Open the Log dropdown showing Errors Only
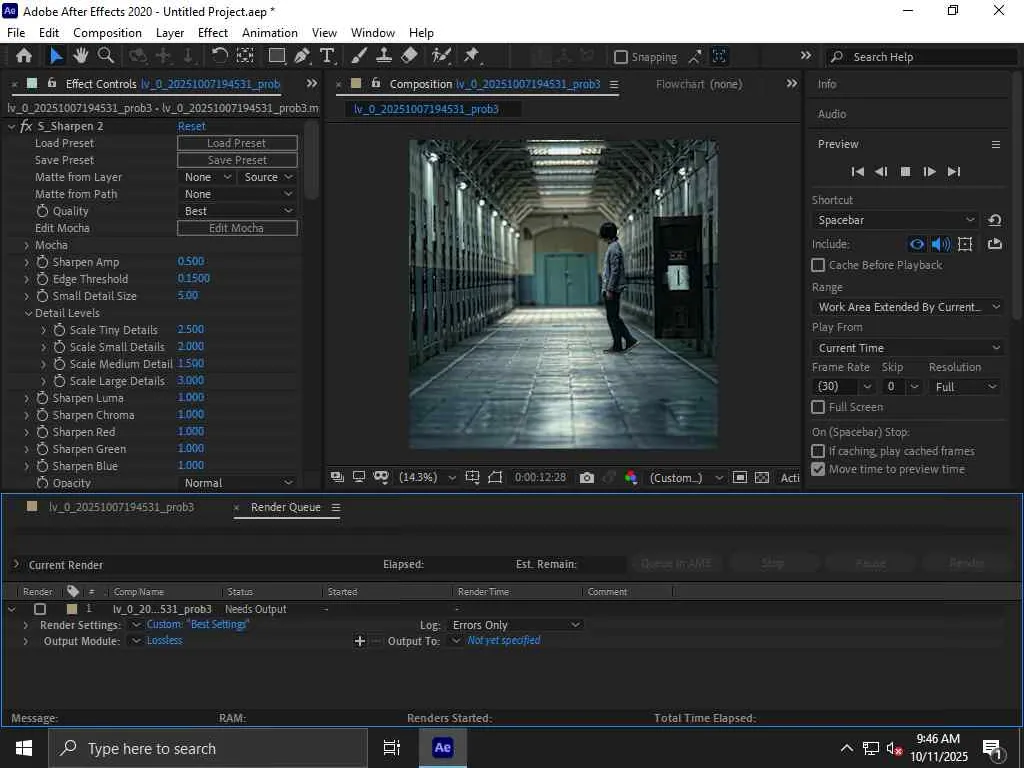This screenshot has width=1024, height=768. pos(514,625)
